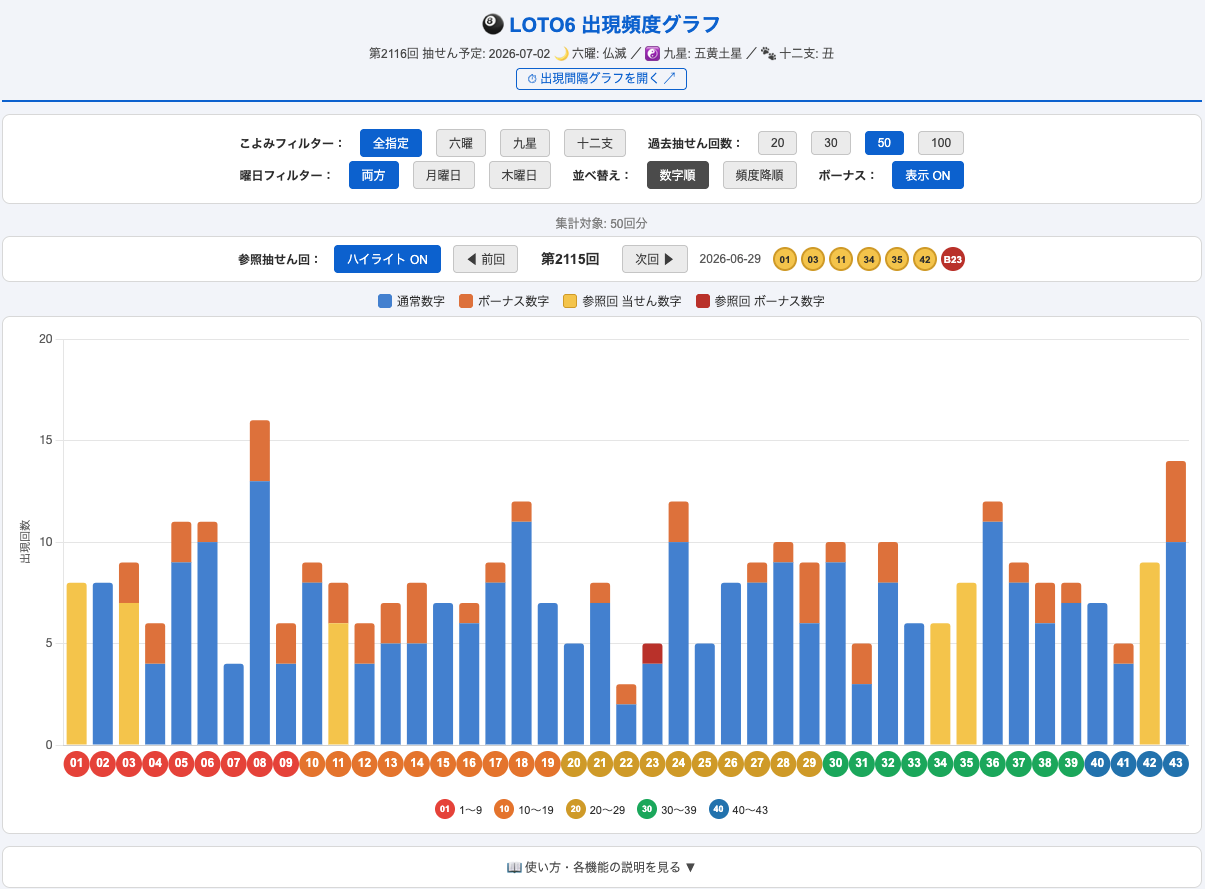The height and width of the screenshot is (889, 1205).
Task: Set past draws count to 50
Action: click(884, 143)
